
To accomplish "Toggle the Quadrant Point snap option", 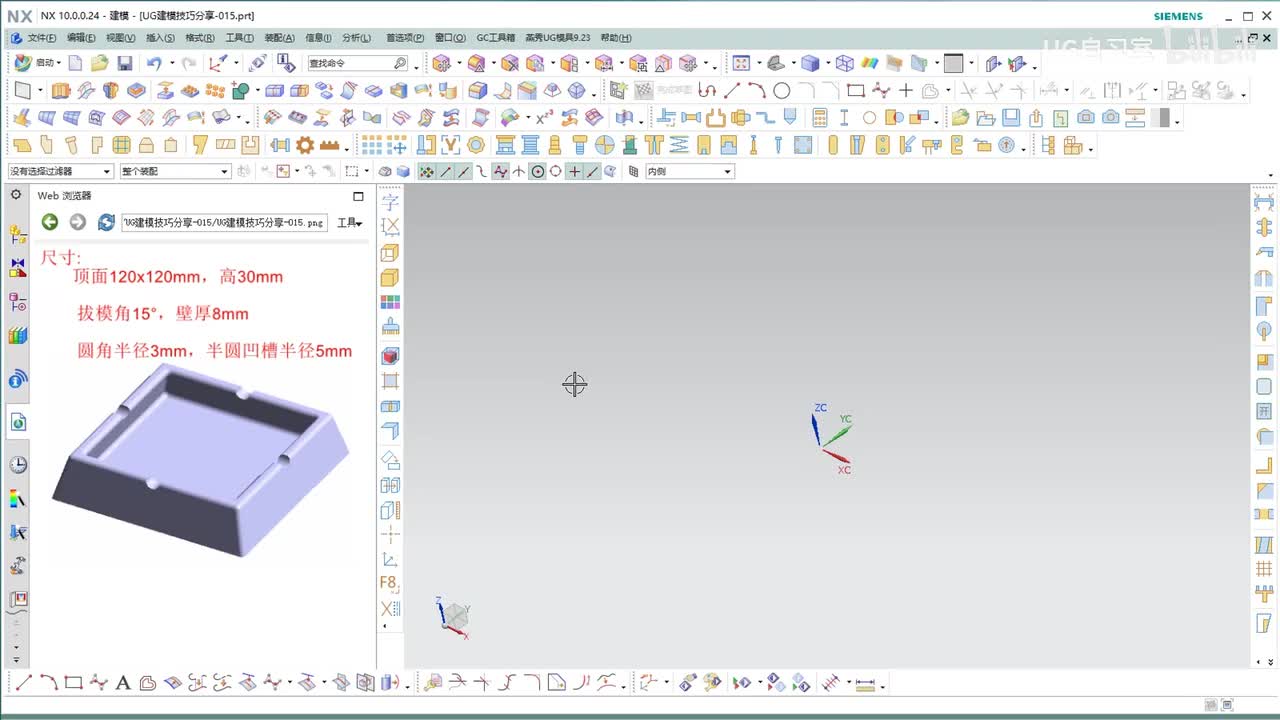I will (556, 171).
